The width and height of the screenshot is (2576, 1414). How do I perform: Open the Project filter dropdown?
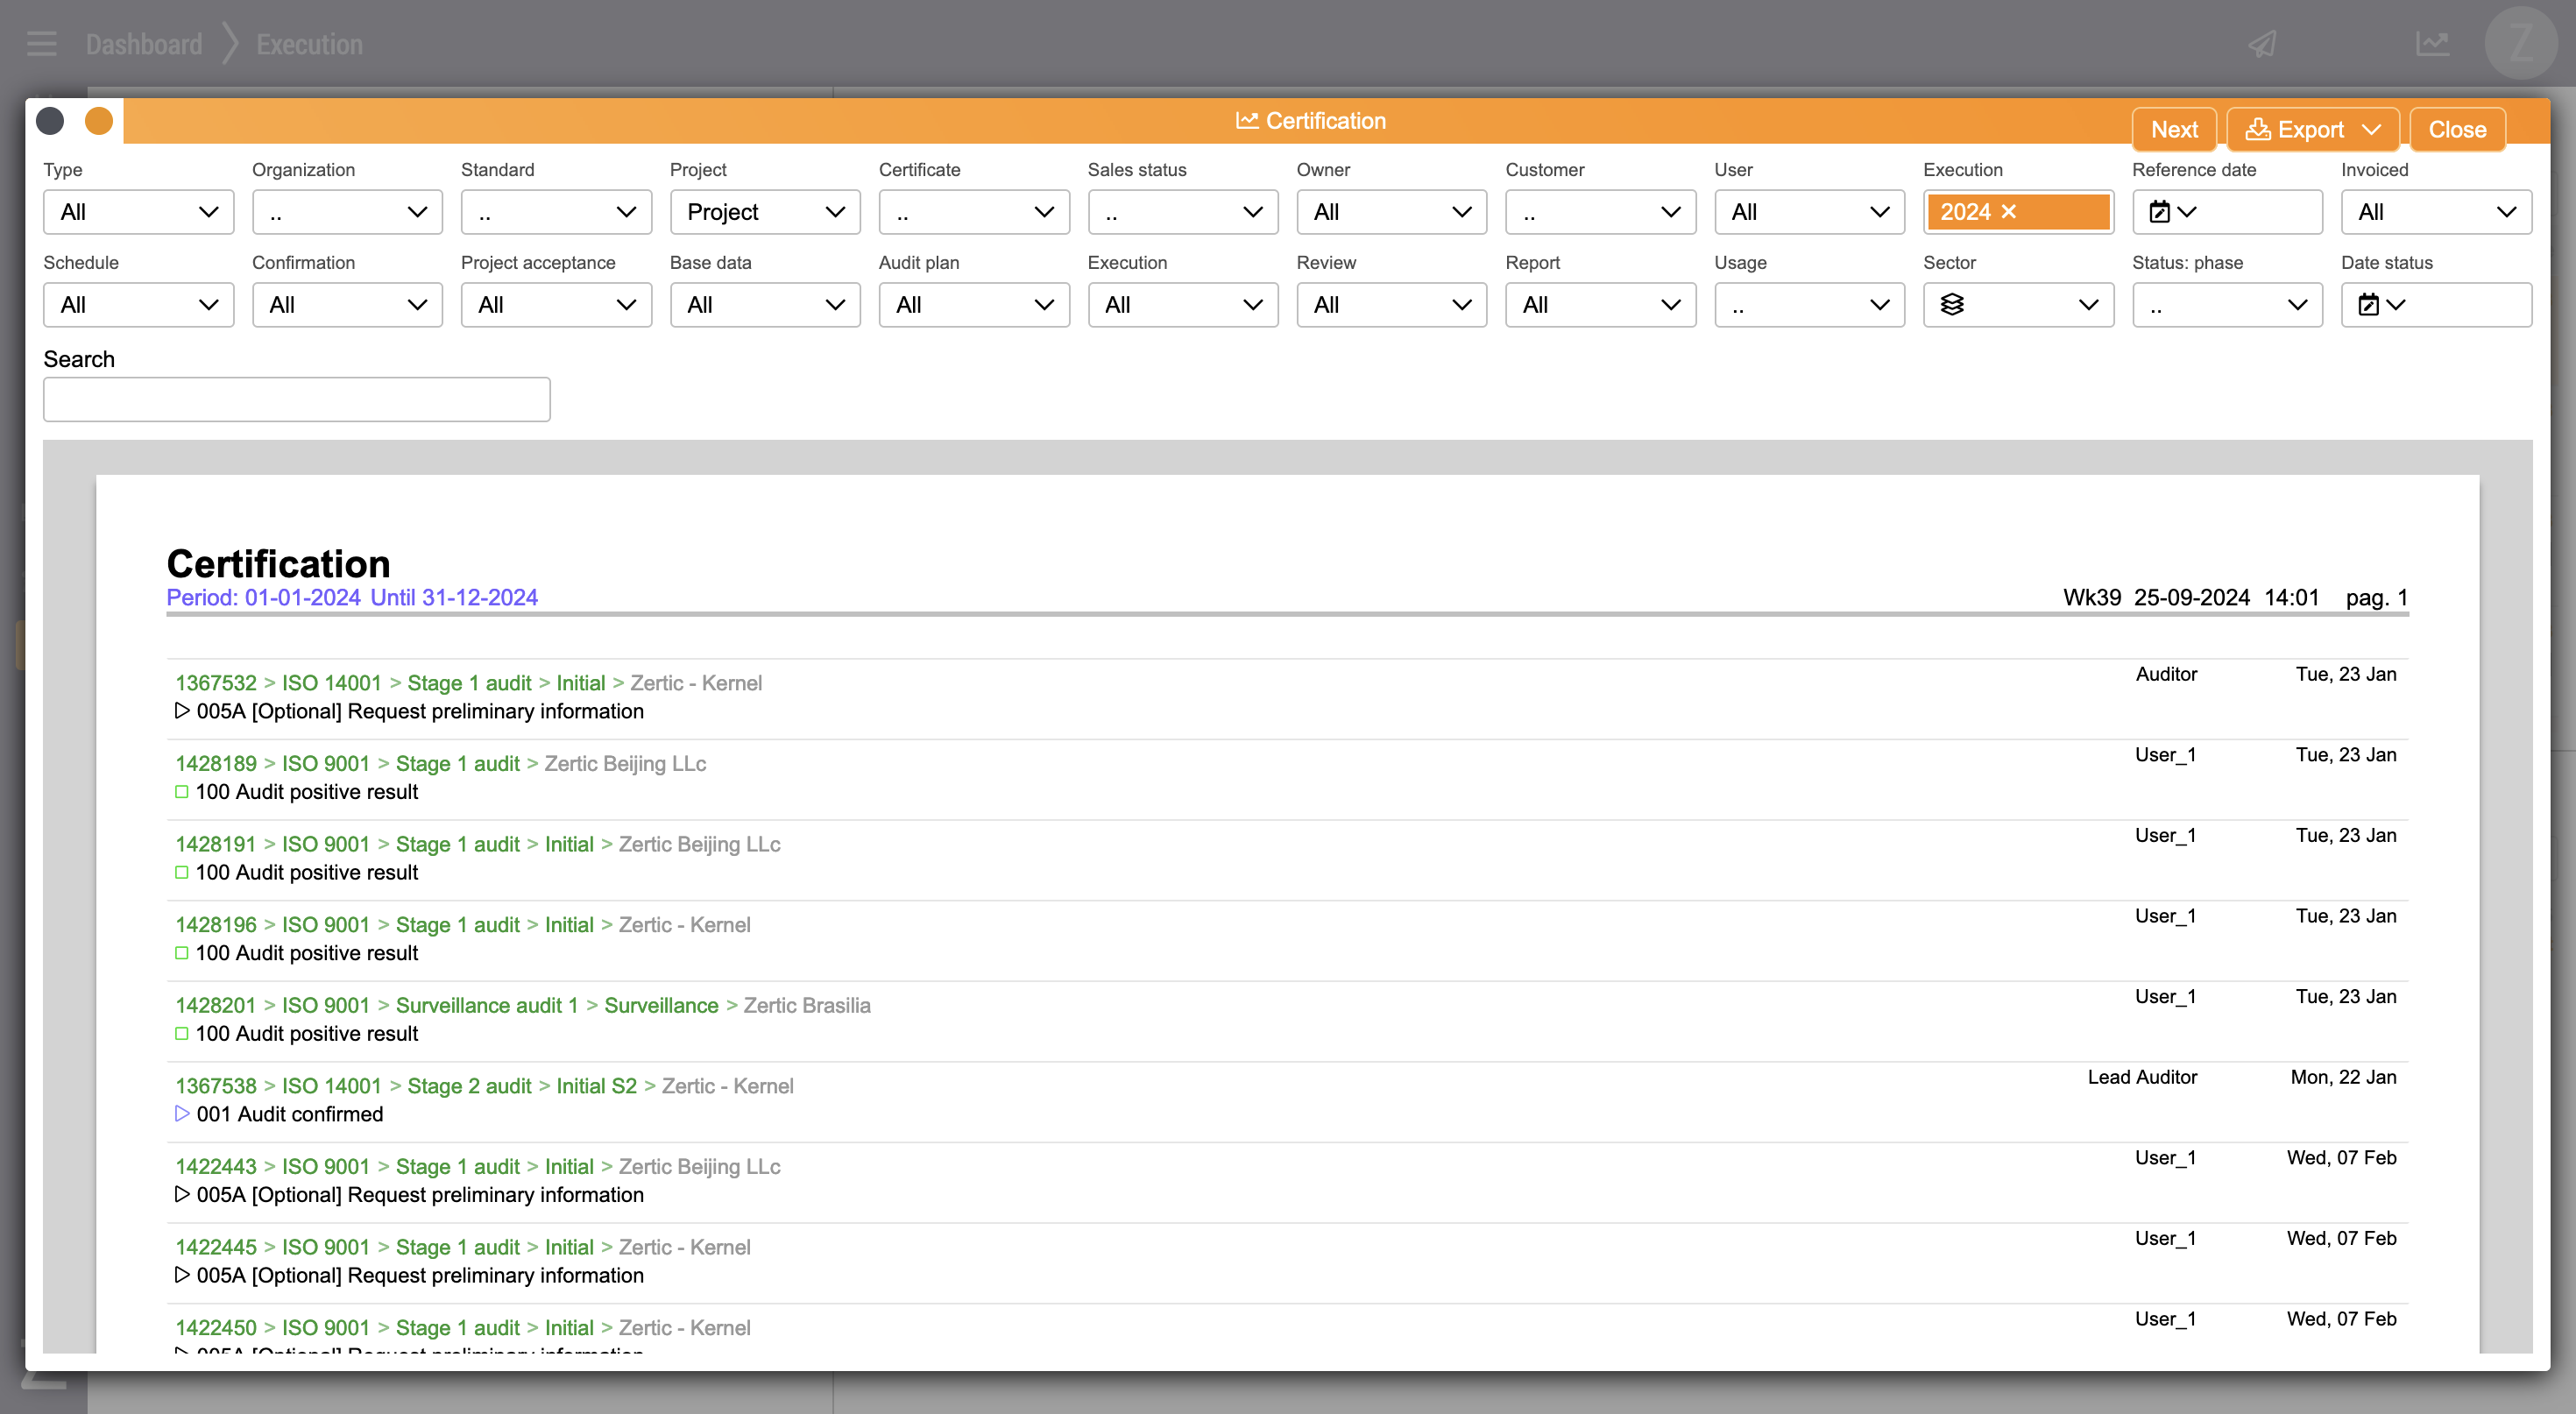pos(764,212)
